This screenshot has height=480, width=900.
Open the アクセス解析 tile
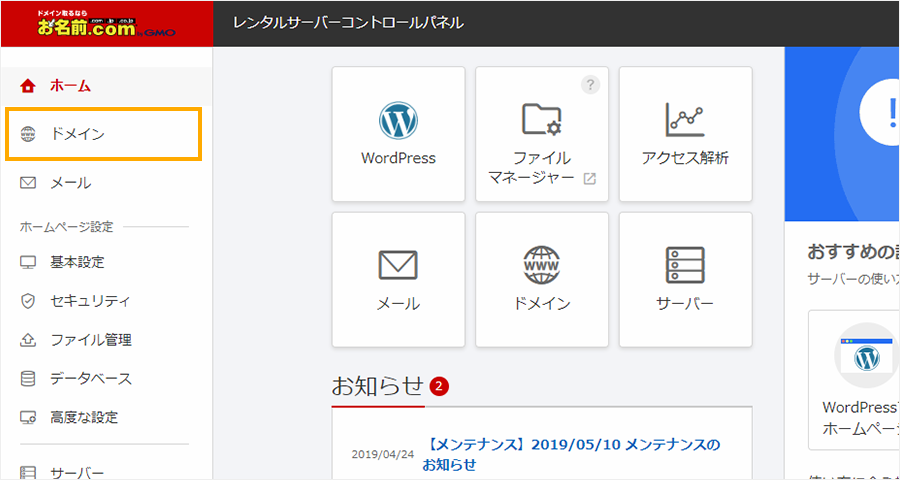click(685, 134)
